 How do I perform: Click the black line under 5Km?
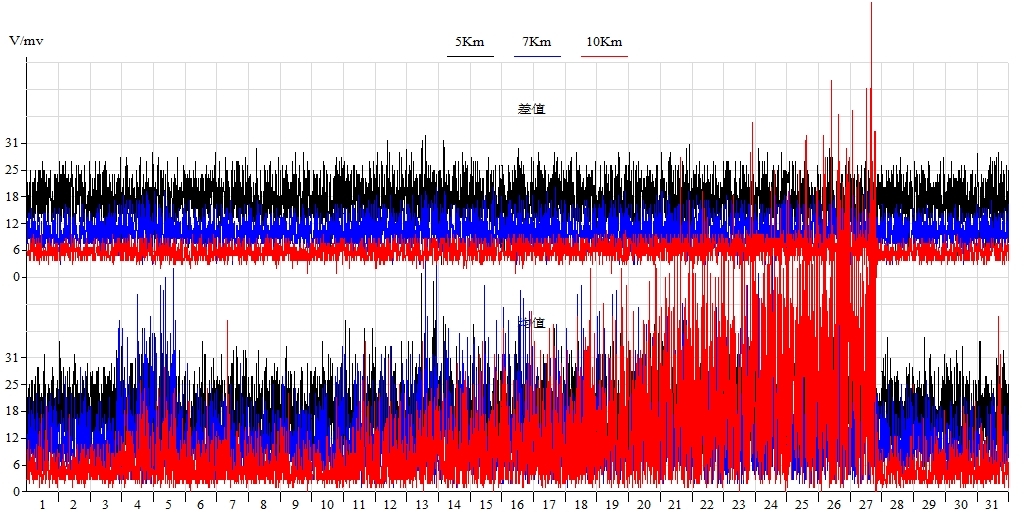[x=470, y=56]
